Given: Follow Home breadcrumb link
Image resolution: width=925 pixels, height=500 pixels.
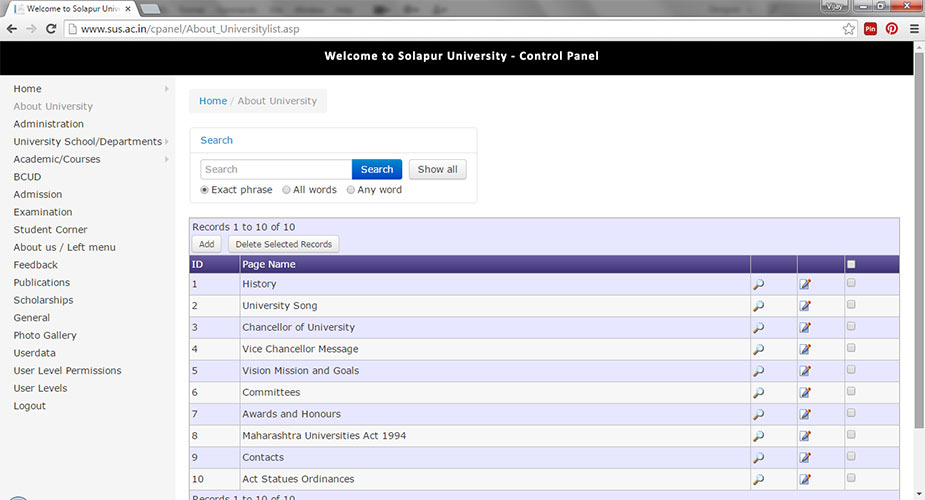Looking at the screenshot, I should coord(213,101).
